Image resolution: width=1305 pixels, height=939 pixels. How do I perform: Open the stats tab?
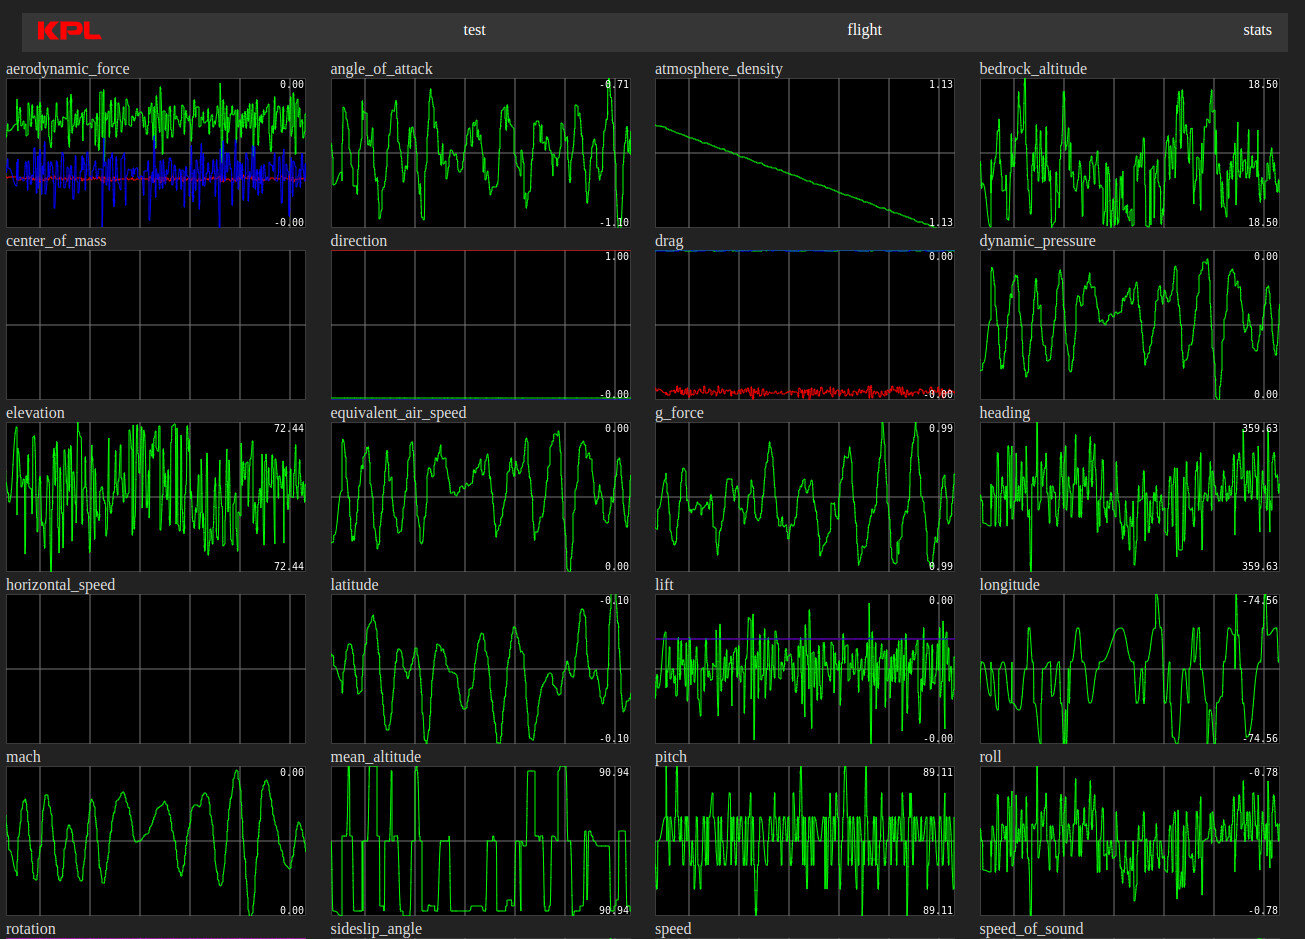pyautogui.click(x=1257, y=30)
